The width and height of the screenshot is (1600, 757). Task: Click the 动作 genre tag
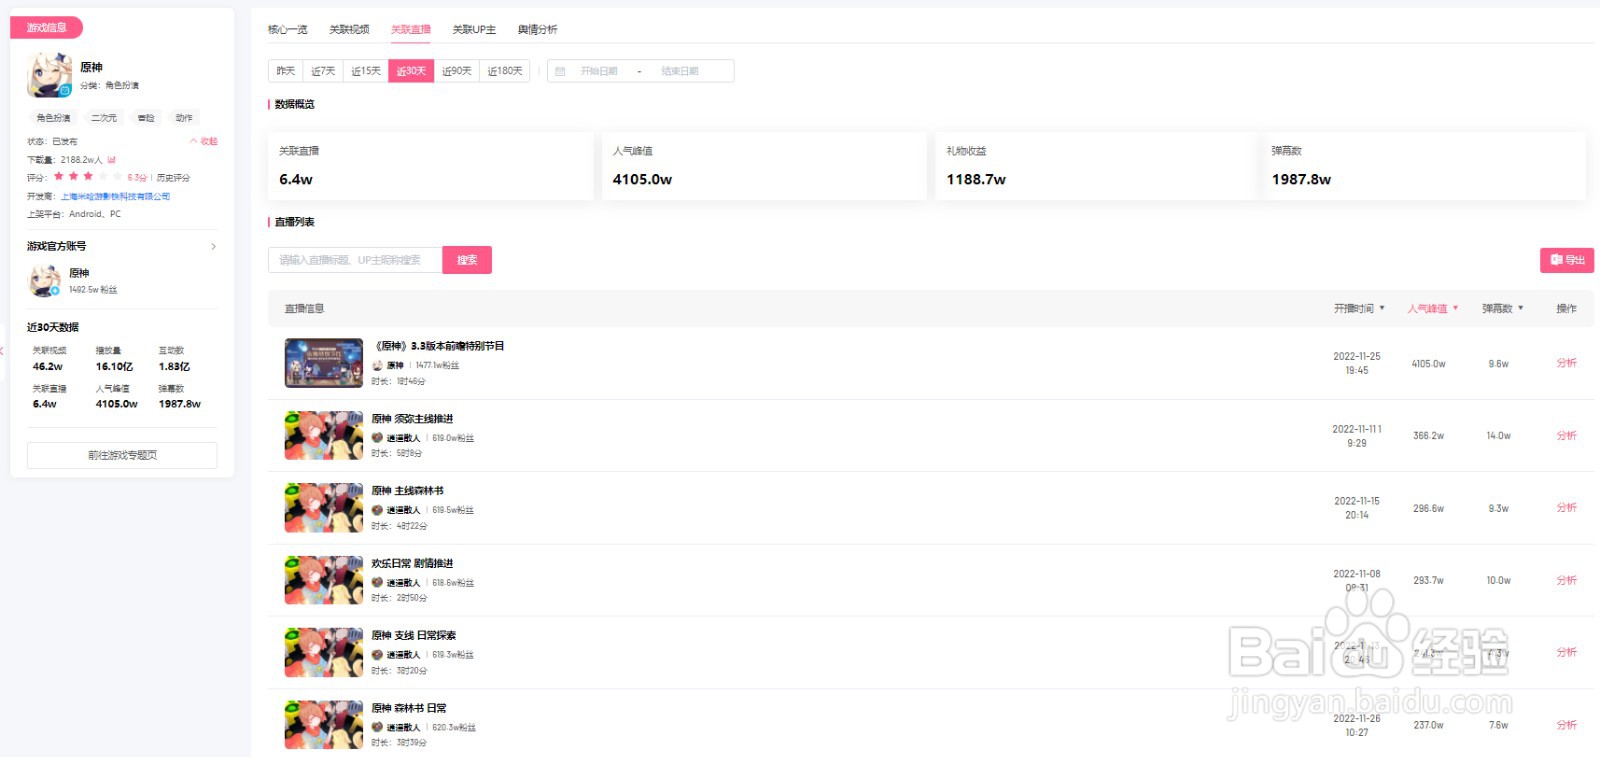(x=184, y=118)
